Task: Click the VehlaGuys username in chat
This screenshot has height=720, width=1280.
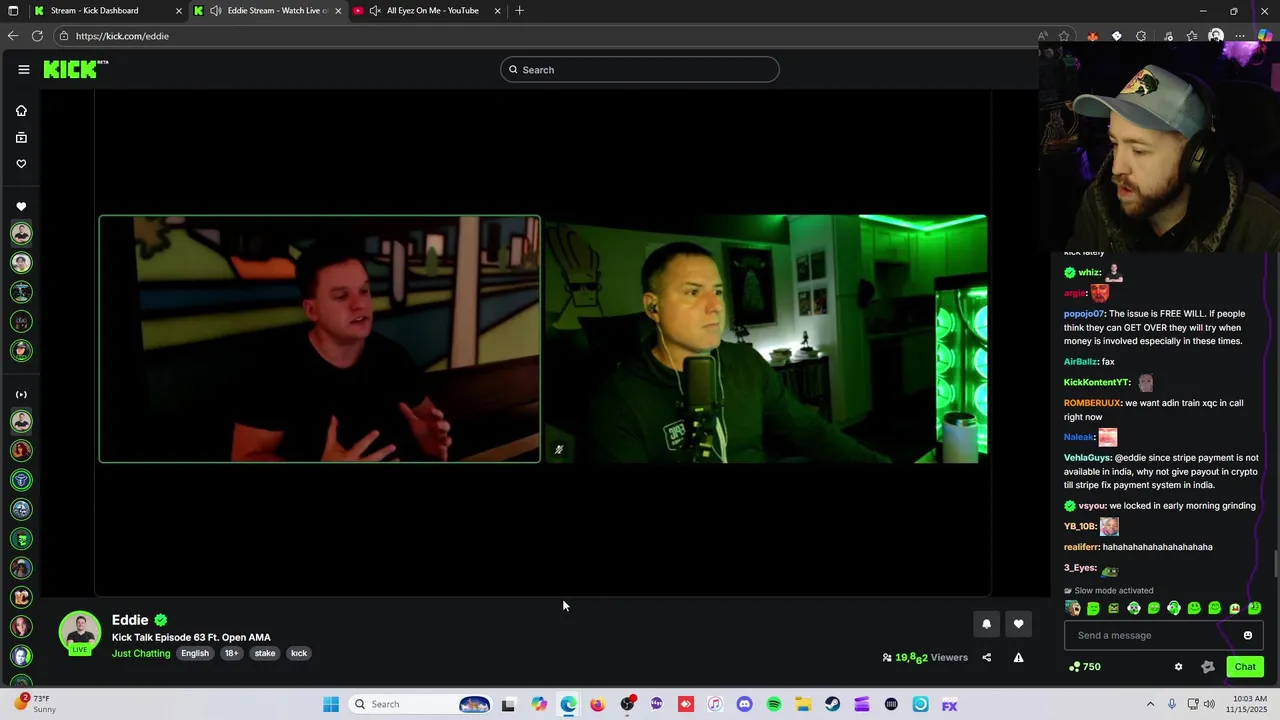Action: pos(1087,458)
